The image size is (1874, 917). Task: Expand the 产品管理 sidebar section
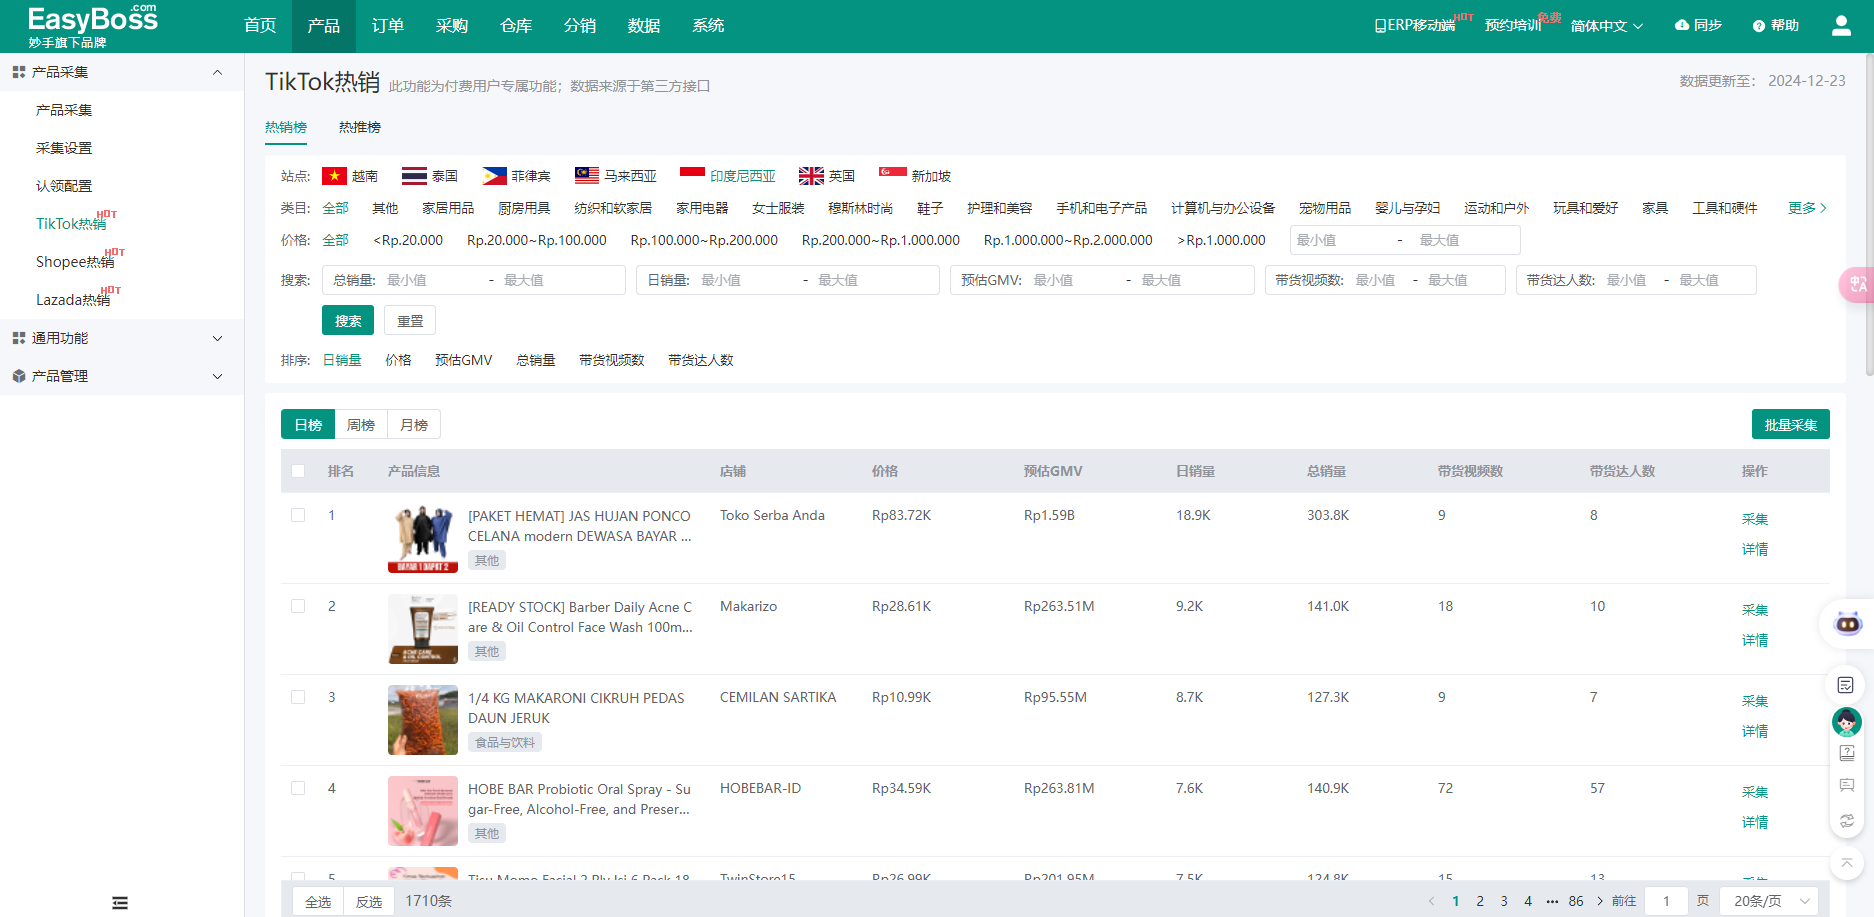tap(122, 376)
